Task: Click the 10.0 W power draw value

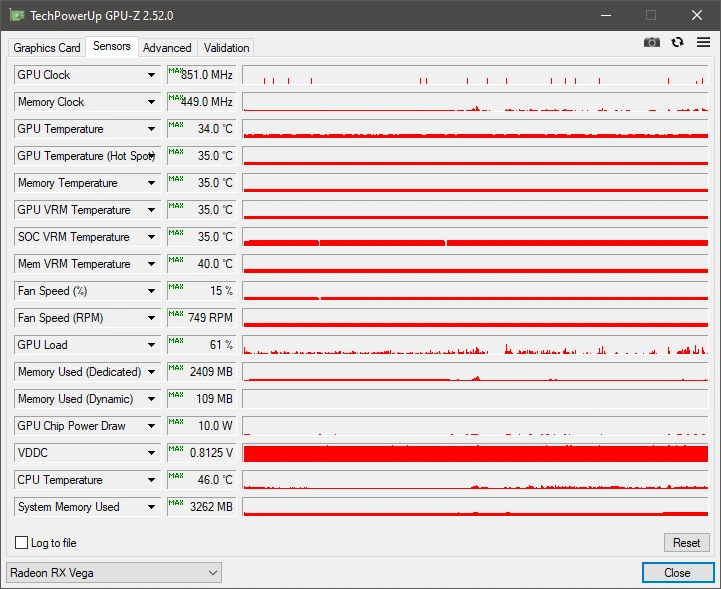Action: tap(202, 426)
